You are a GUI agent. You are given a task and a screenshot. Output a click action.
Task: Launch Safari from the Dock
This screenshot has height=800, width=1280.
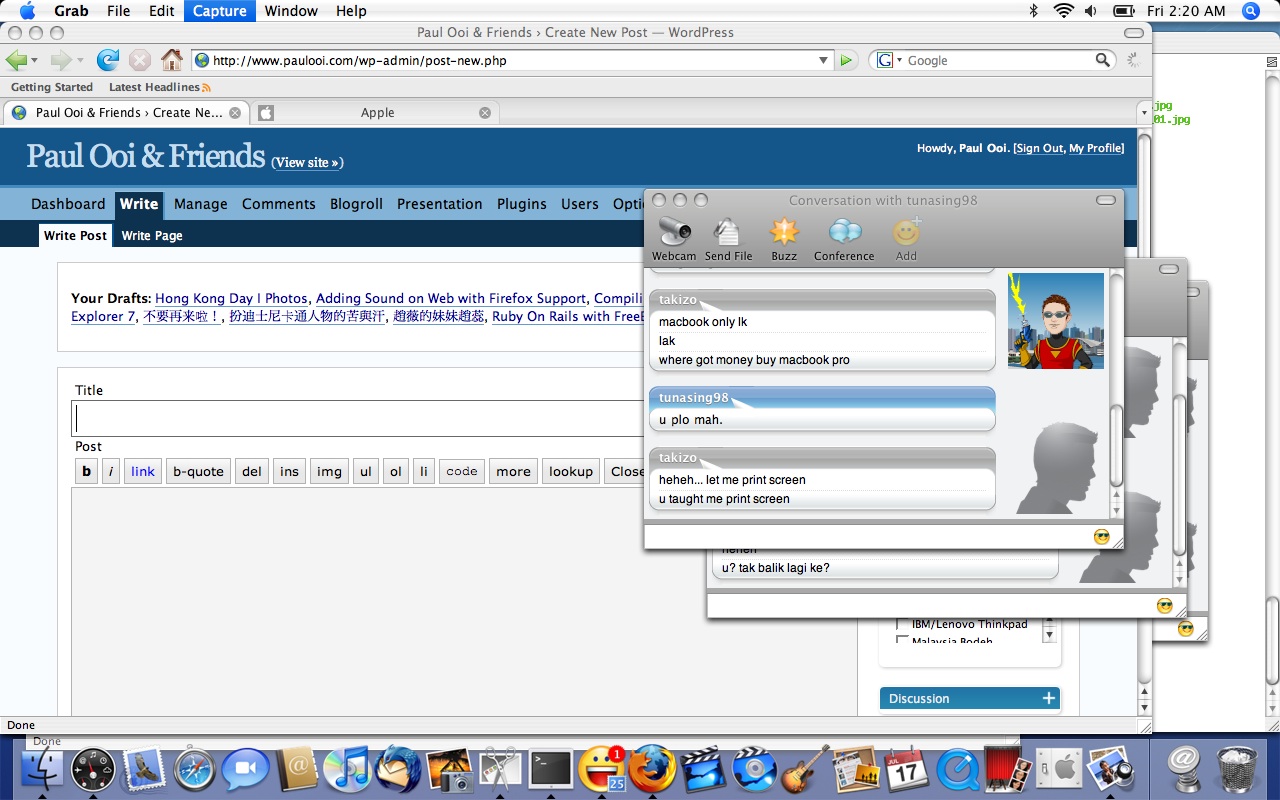tap(195, 770)
